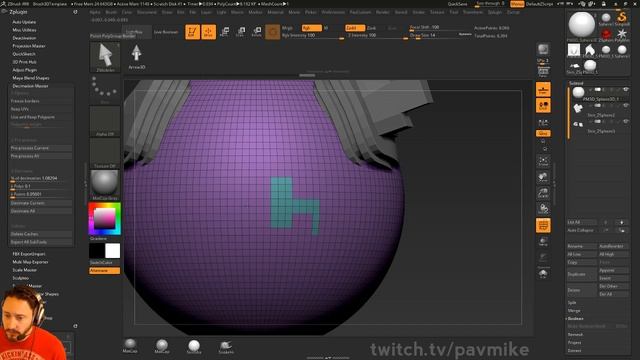The height and width of the screenshot is (360, 640).
Task: Toggle the PolyF polyframe button
Action: point(543,225)
